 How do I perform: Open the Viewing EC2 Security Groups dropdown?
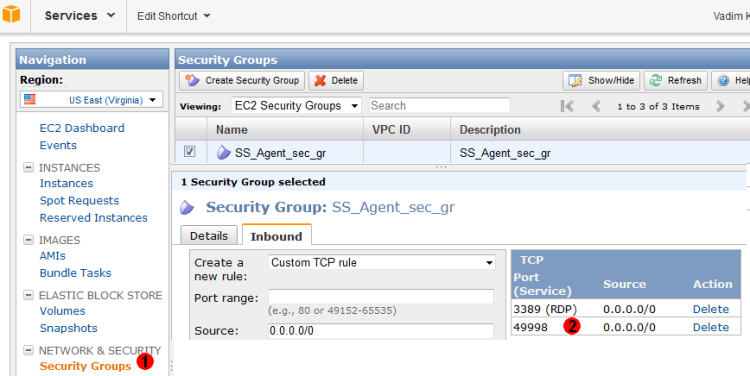pos(296,106)
